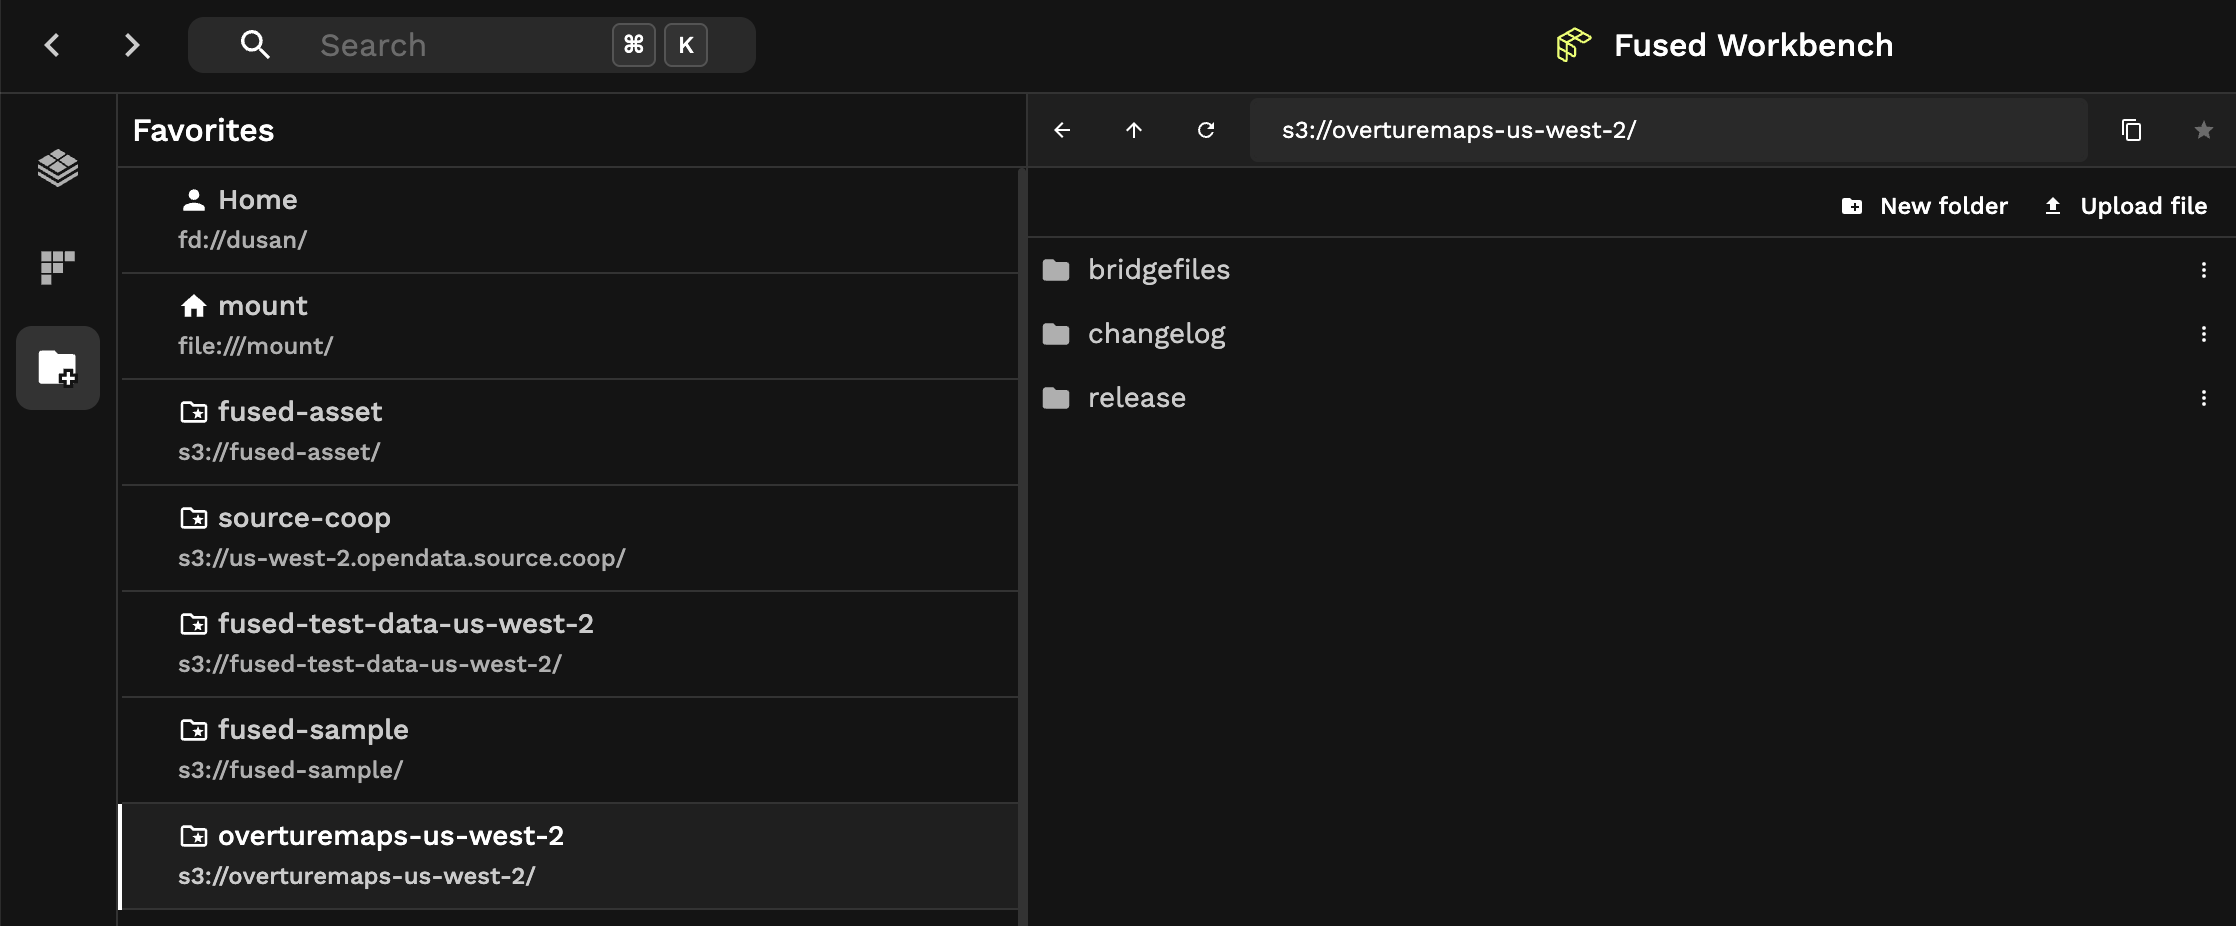Select the overturemaps-us-west-2 favorite
This screenshot has width=2236, height=926.
click(x=569, y=856)
